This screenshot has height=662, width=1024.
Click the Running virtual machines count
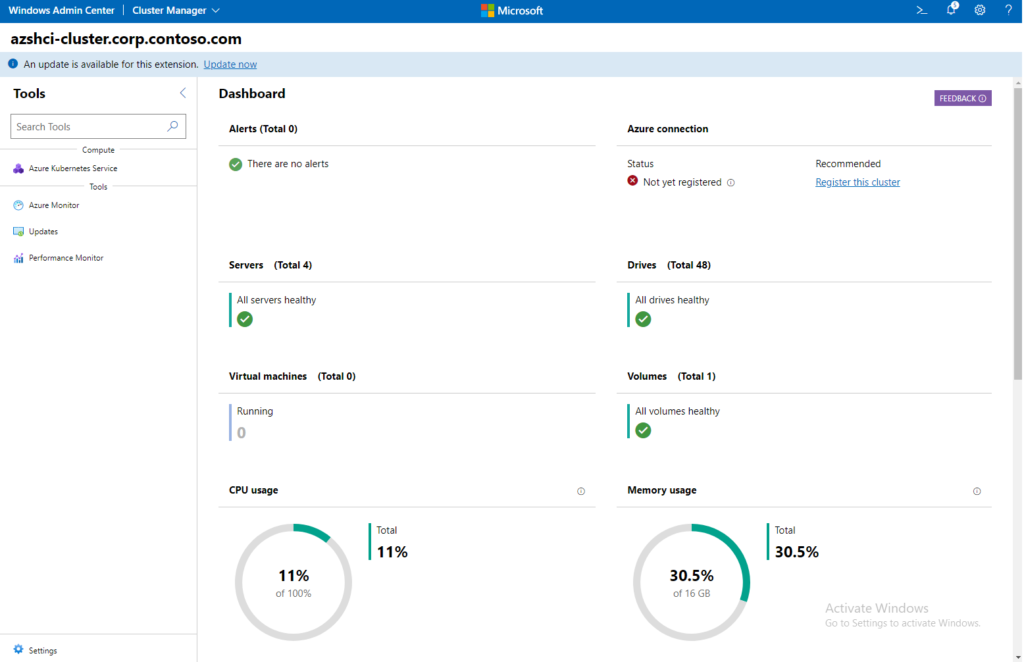click(x=242, y=433)
